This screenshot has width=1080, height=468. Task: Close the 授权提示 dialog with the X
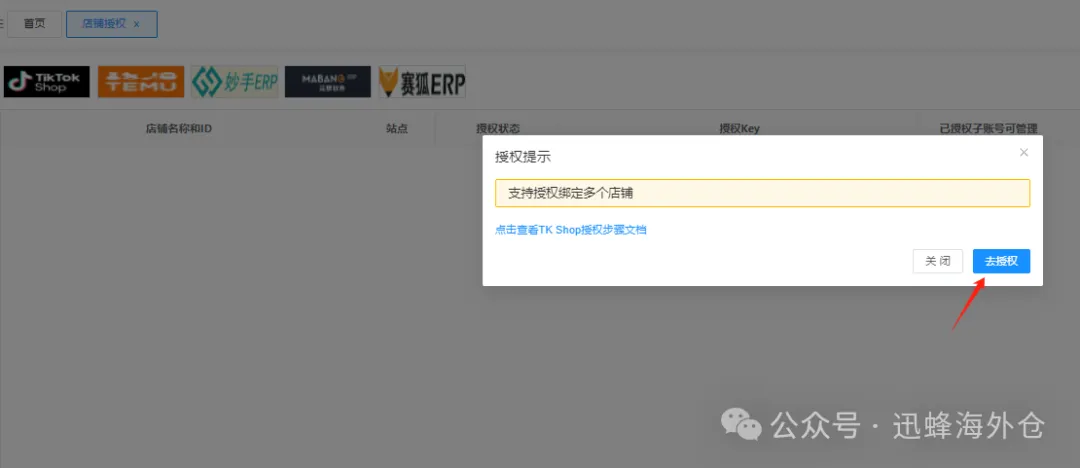click(x=1023, y=153)
